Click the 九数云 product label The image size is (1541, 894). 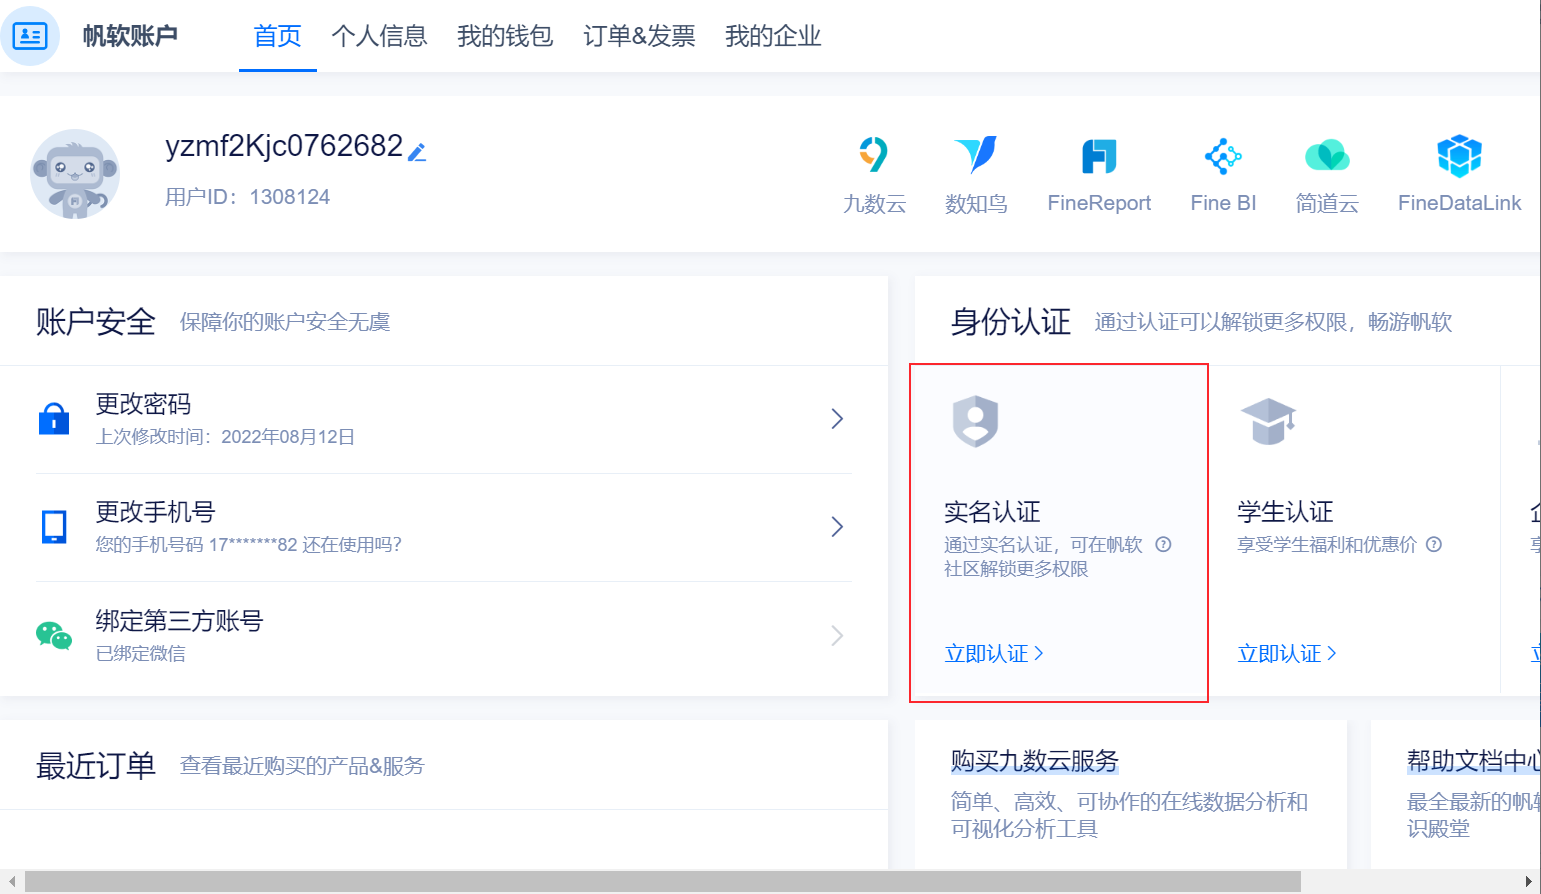(874, 204)
